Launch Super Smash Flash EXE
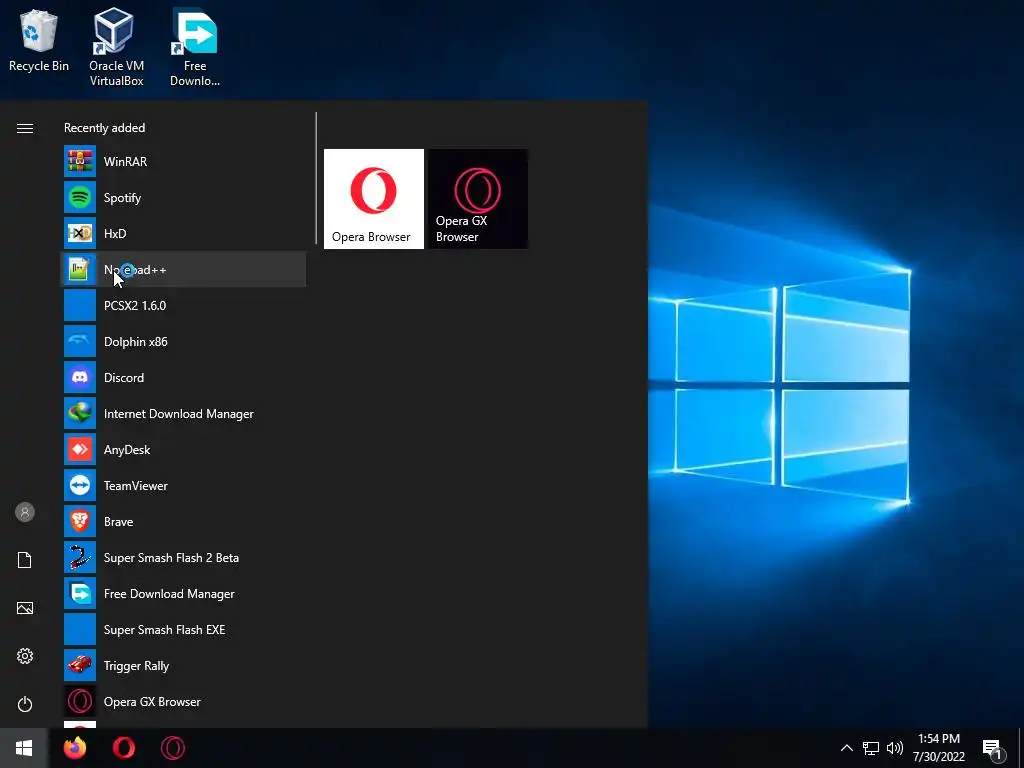The width and height of the screenshot is (1024, 768). click(x=183, y=630)
